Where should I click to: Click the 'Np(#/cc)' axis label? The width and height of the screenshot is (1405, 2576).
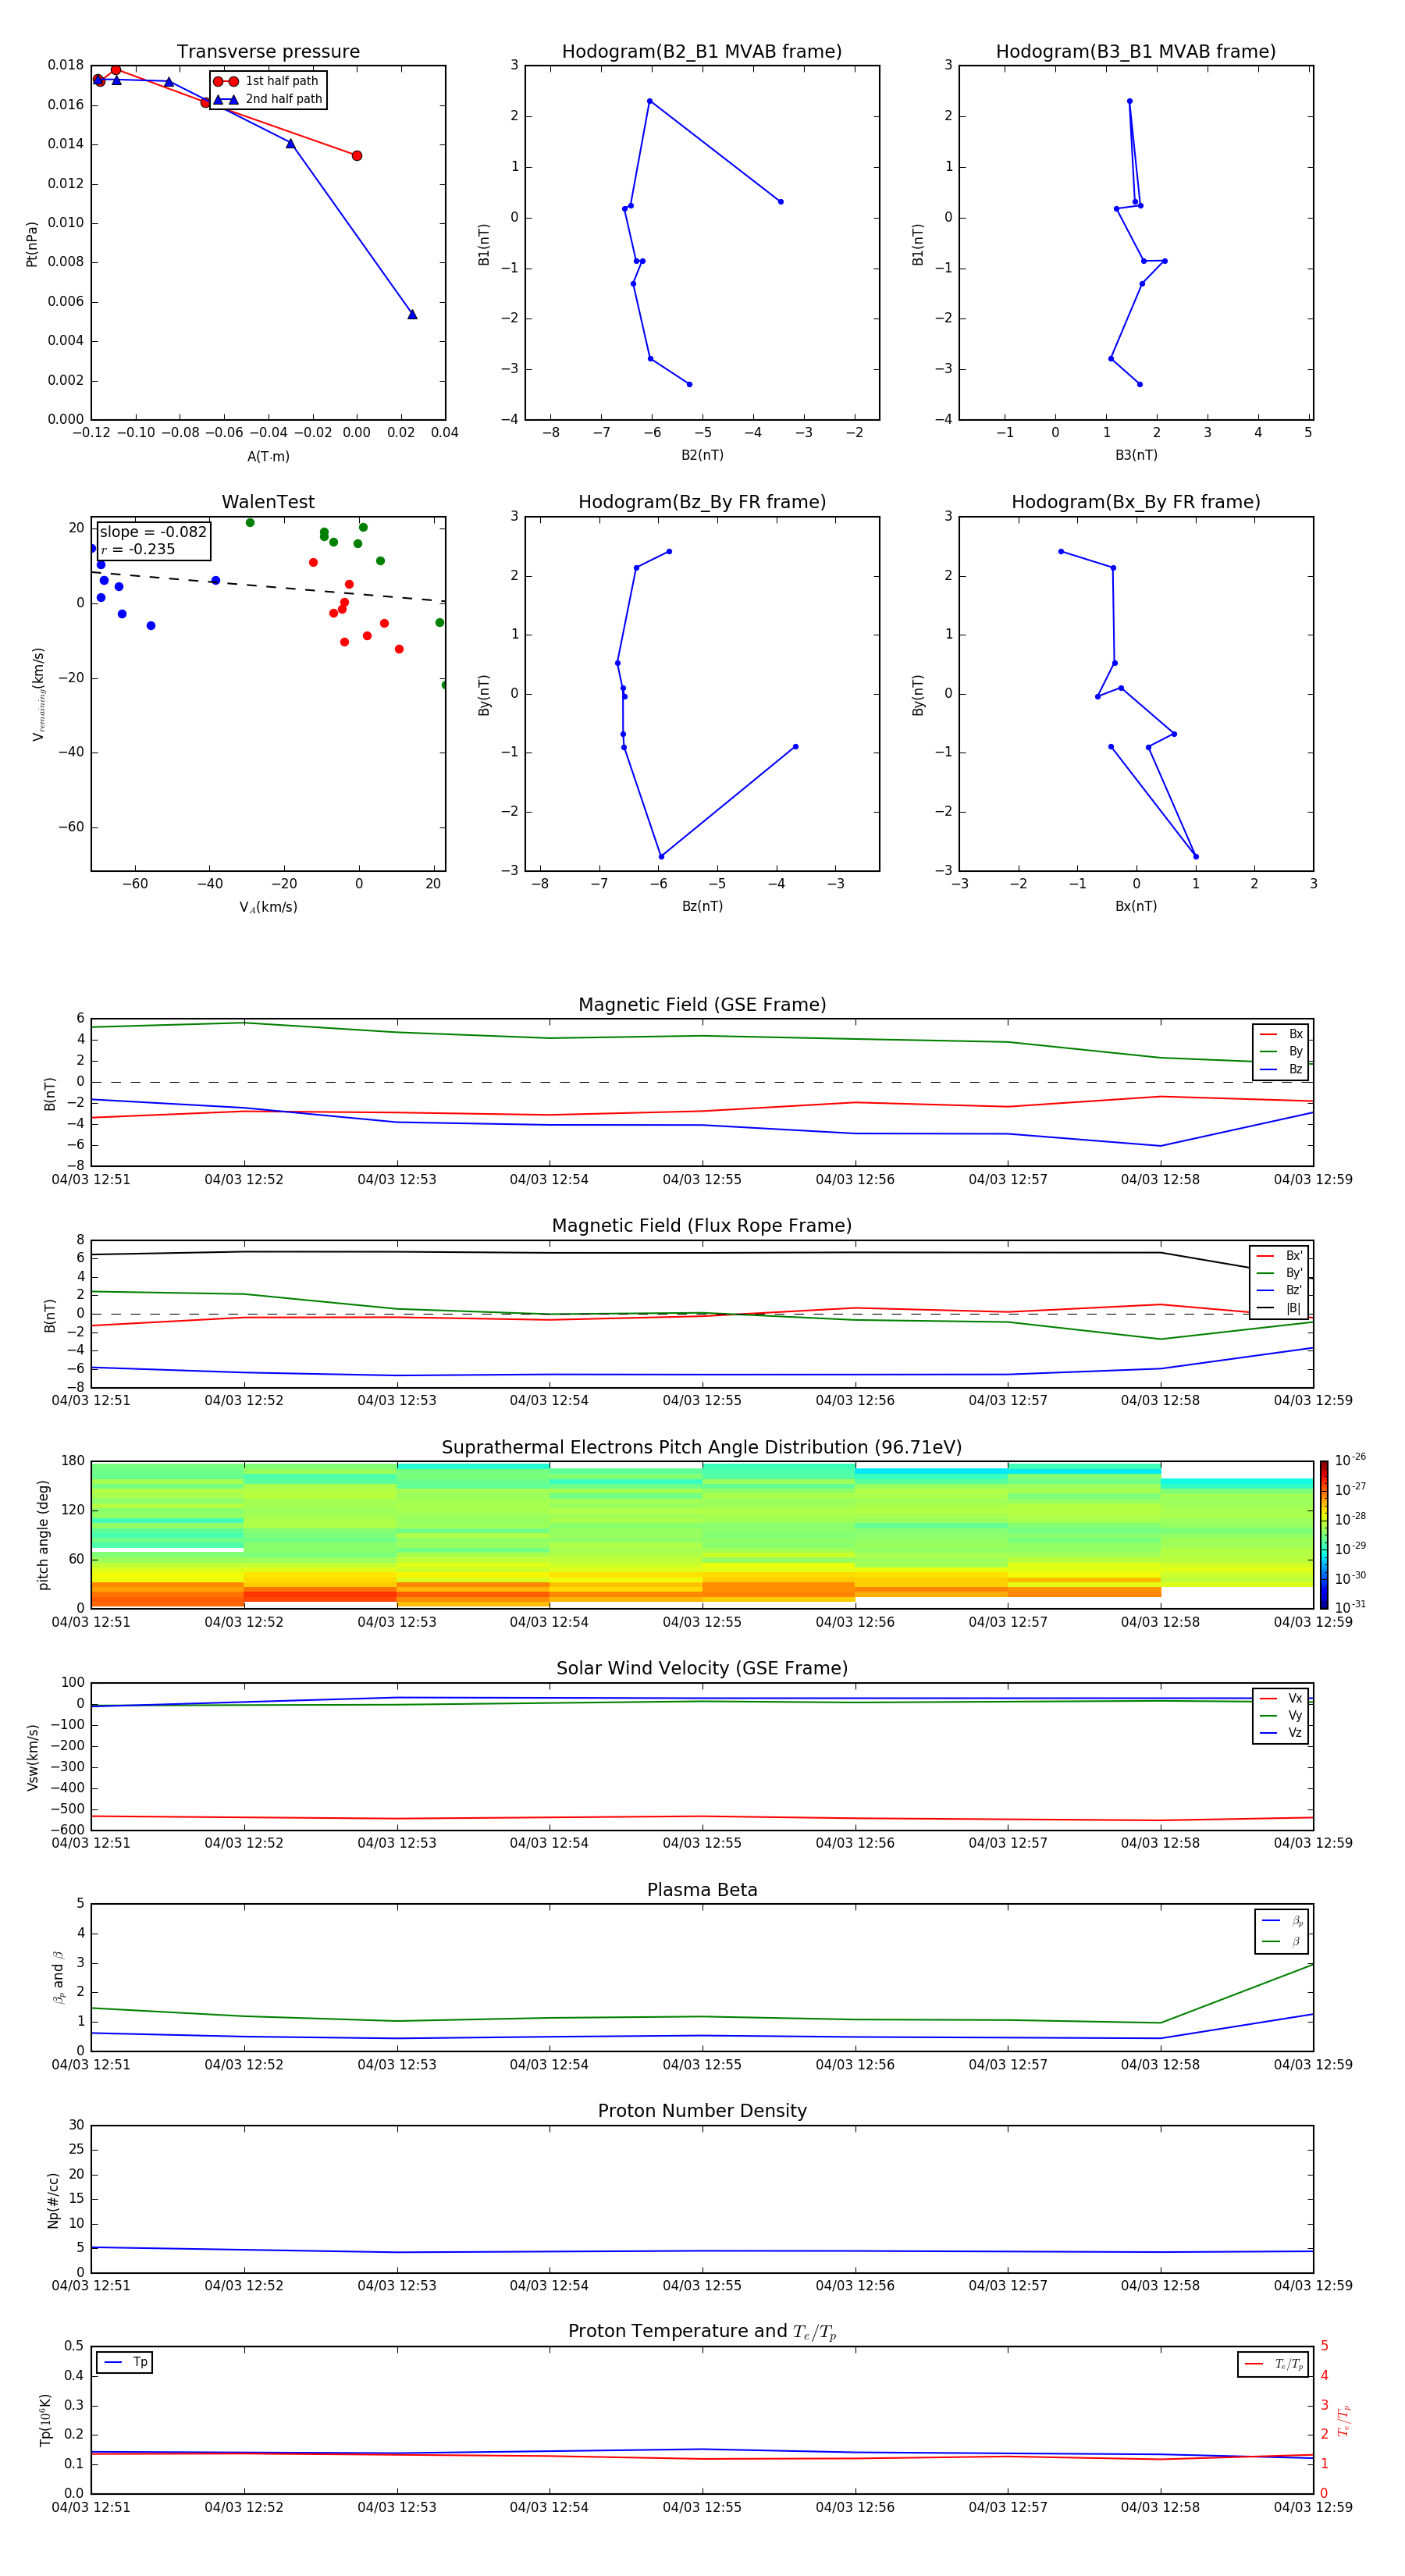(54, 2199)
